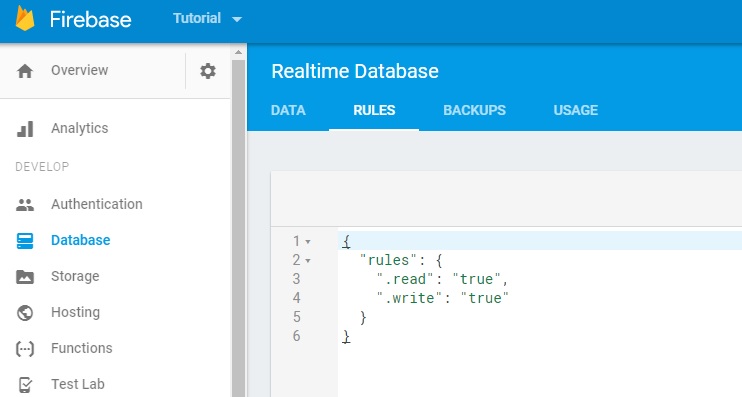Collapse code fold arrow on line 1
This screenshot has height=397, width=742.
[x=308, y=242]
